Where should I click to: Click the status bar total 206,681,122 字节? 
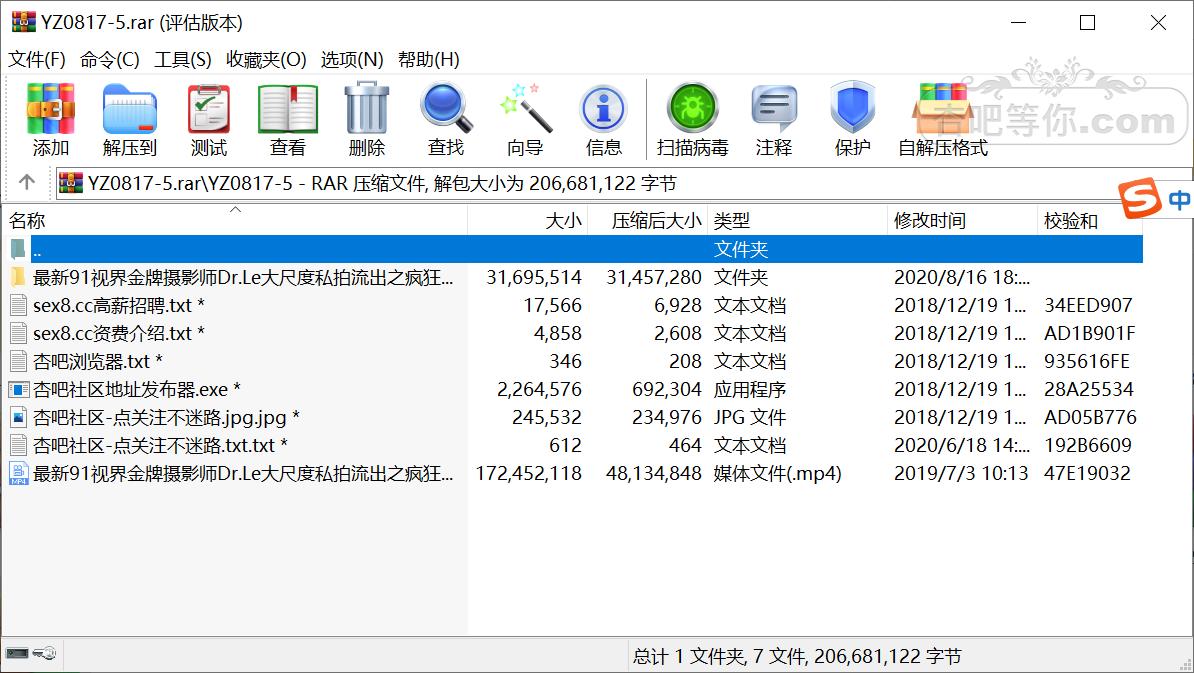click(x=887, y=656)
